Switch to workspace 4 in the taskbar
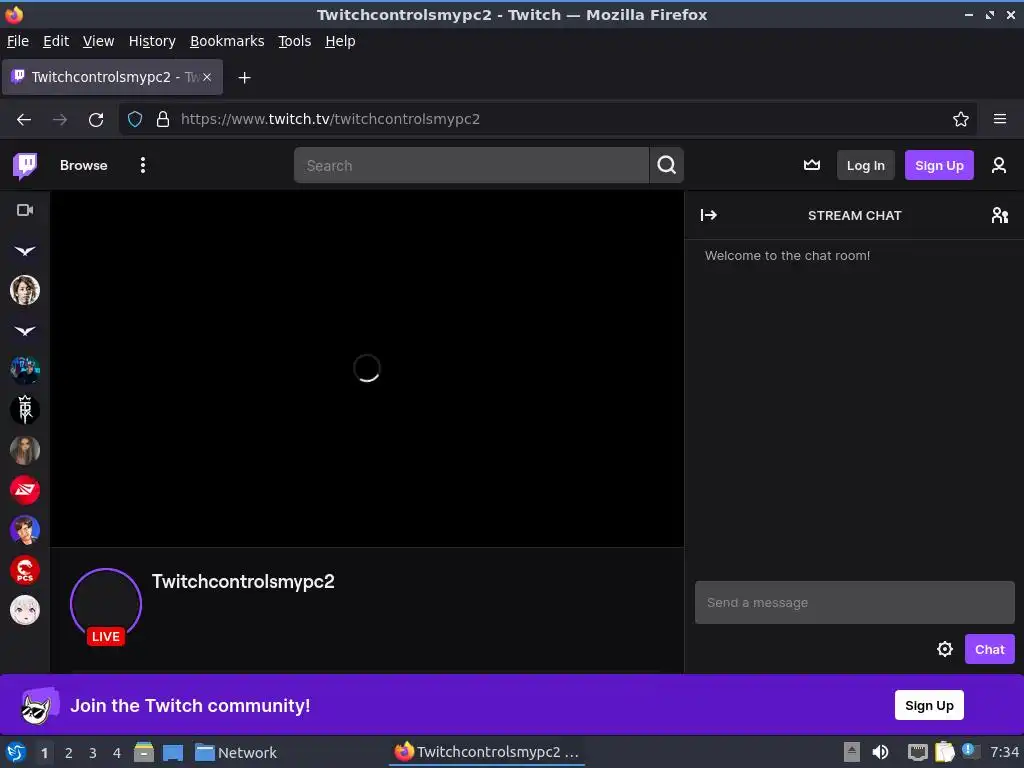This screenshot has width=1024, height=768. coord(117,753)
